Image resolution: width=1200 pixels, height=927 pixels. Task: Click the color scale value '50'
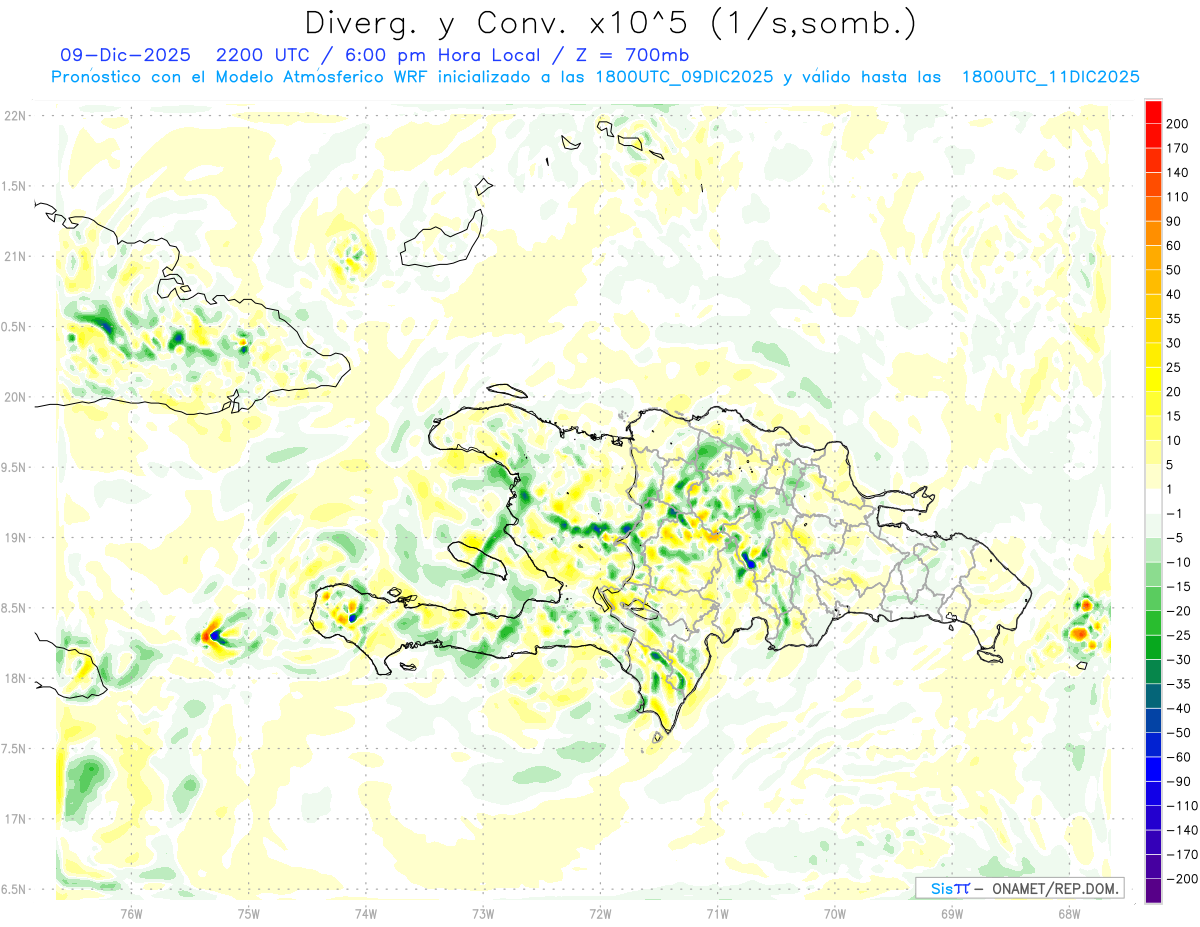[1175, 270]
